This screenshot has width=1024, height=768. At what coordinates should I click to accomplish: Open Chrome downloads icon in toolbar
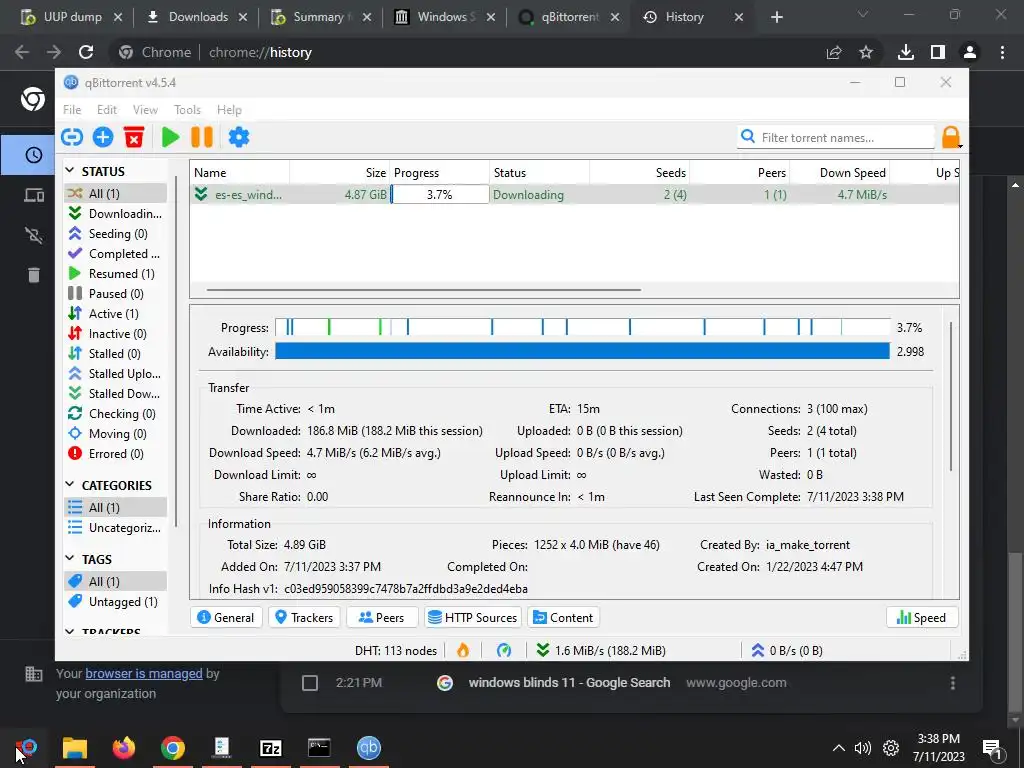906,52
